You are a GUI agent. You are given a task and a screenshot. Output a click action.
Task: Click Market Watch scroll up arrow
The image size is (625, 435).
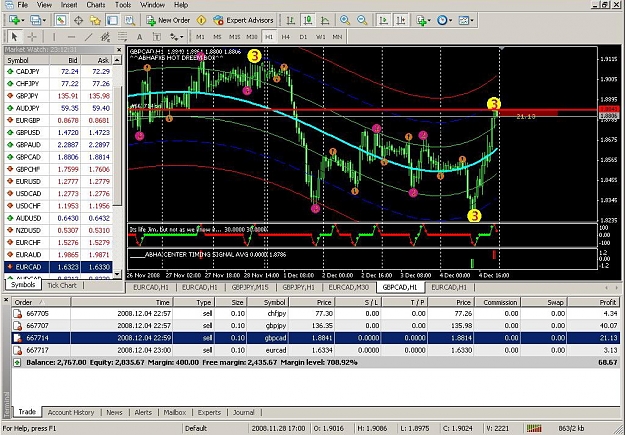pyautogui.click(x=117, y=60)
